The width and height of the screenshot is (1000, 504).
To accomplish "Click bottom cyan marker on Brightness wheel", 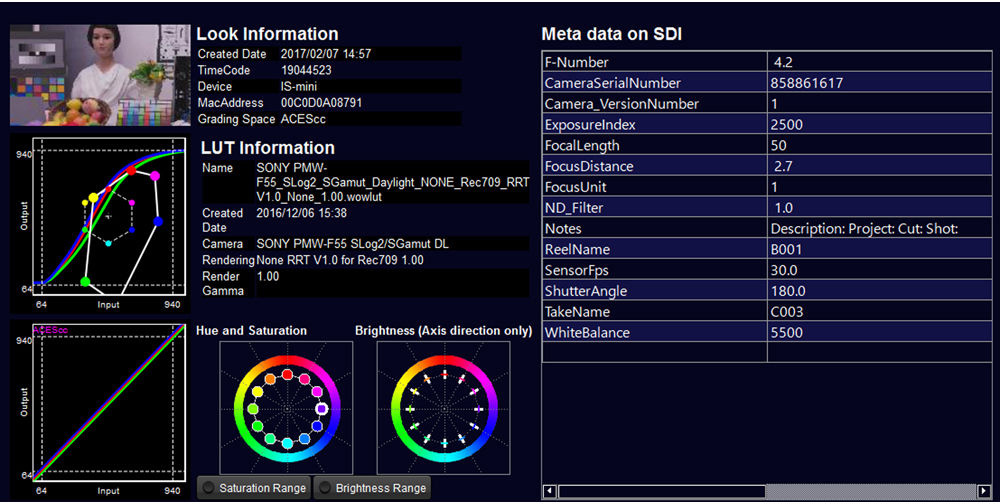I will point(445,442).
